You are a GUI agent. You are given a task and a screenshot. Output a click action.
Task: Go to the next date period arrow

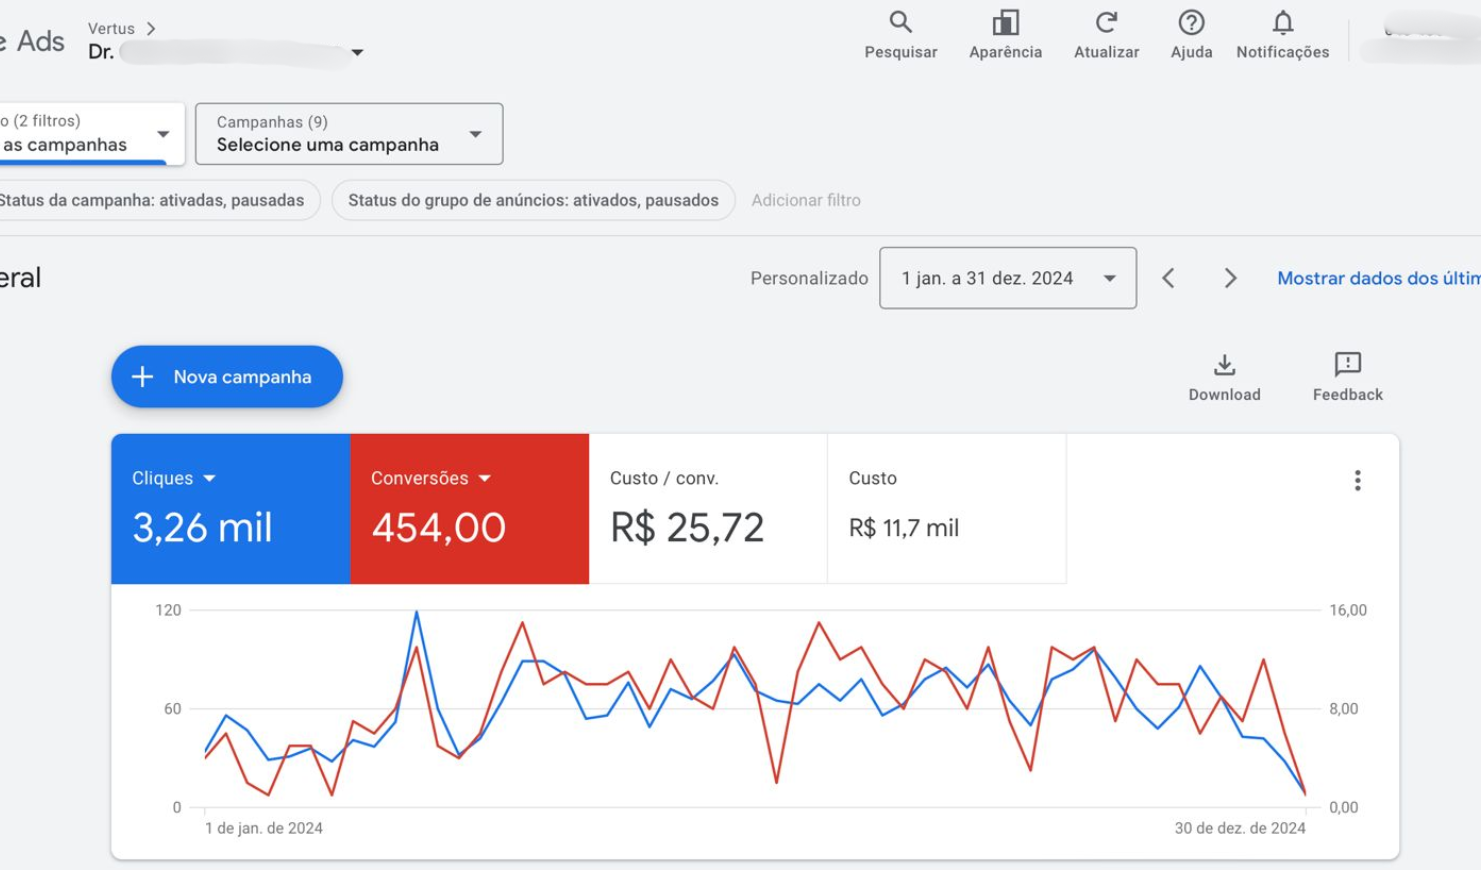(x=1230, y=278)
